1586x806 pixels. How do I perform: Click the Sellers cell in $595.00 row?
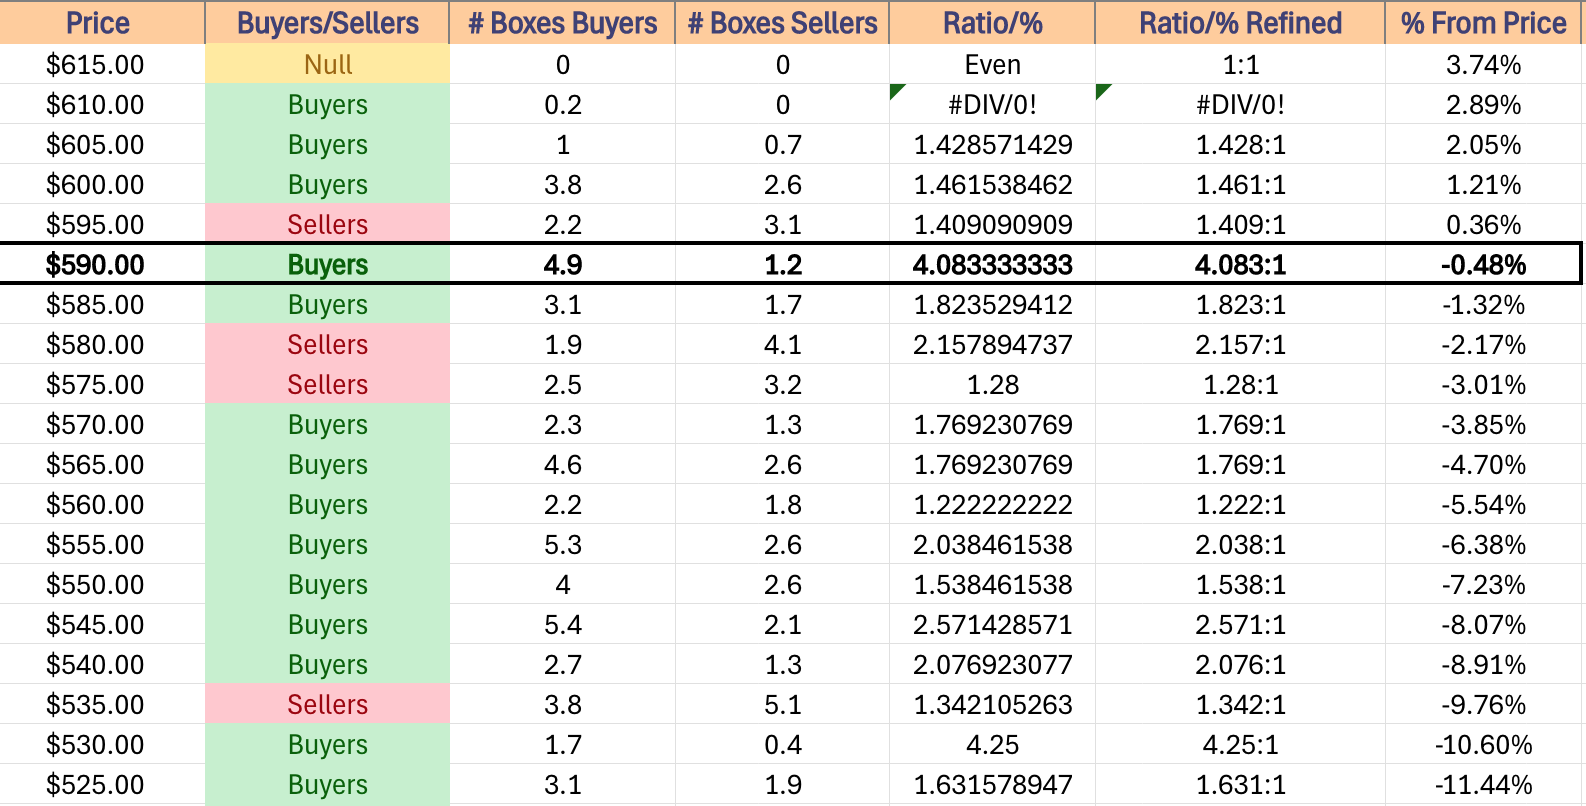327,224
